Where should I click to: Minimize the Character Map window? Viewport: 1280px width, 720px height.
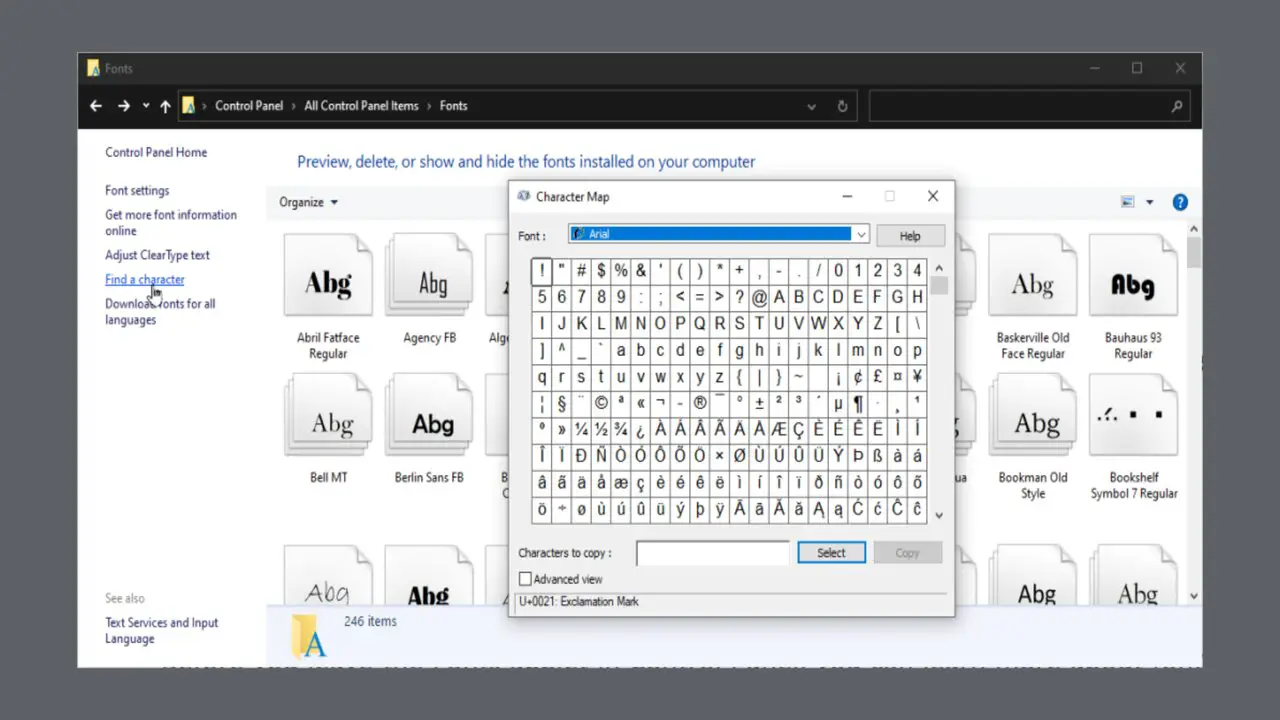tap(847, 196)
